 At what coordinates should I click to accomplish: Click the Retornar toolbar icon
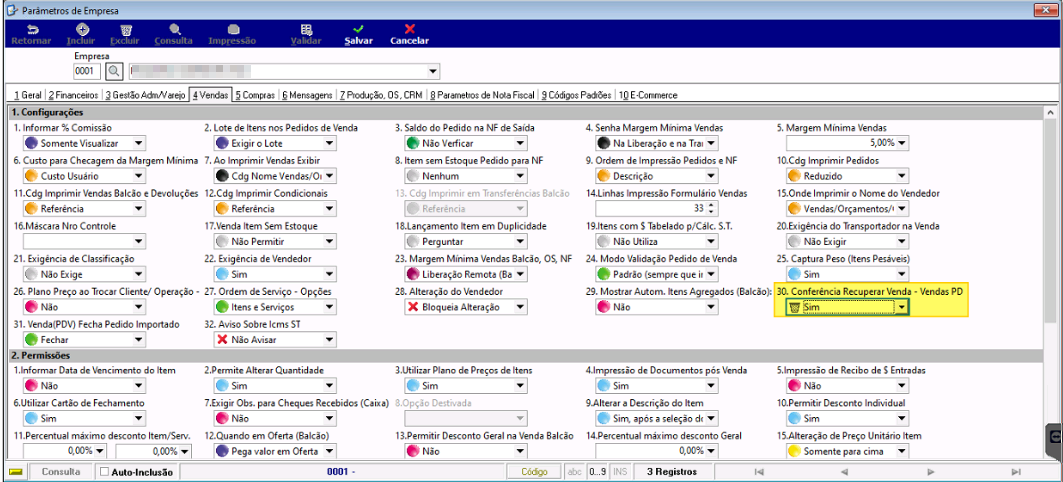coord(31,29)
